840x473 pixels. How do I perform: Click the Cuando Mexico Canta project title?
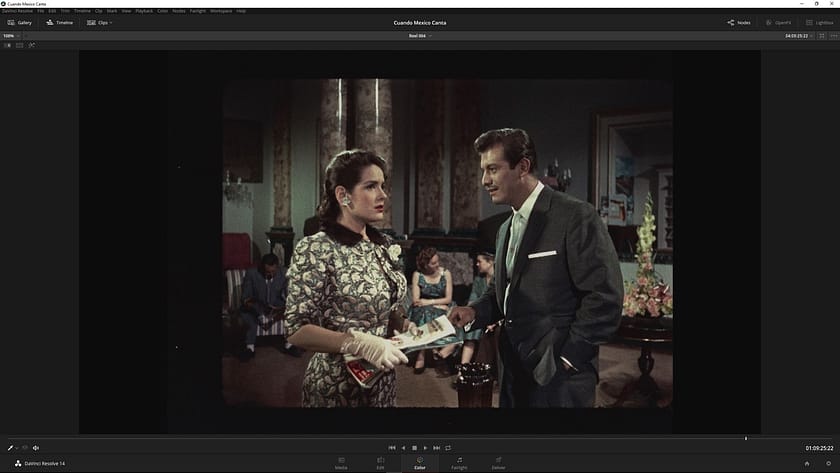(x=420, y=22)
